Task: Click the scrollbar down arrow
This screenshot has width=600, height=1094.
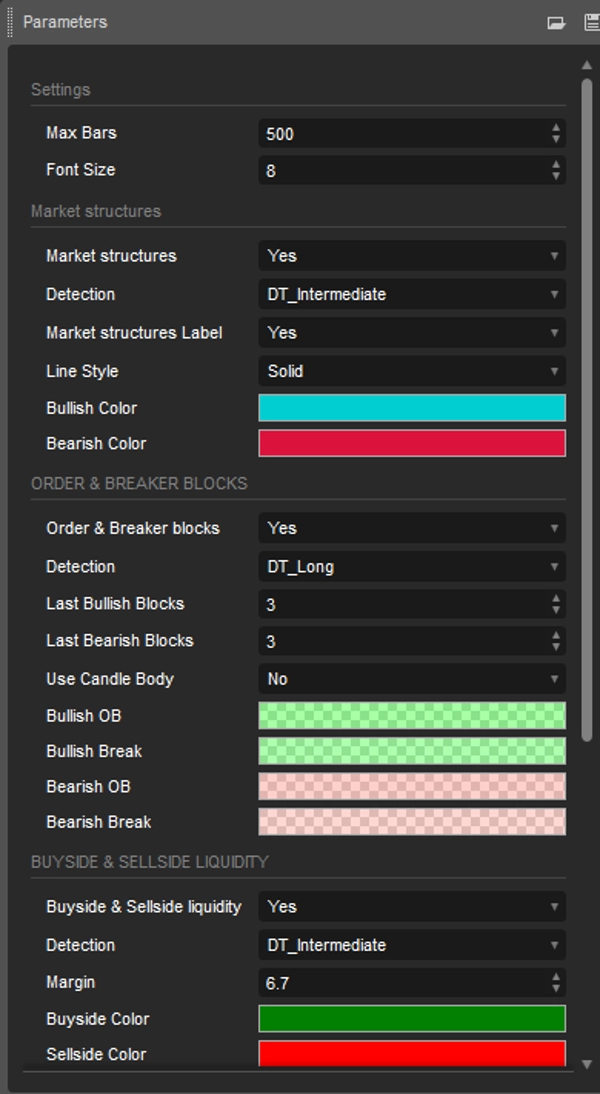Action: (x=588, y=1065)
